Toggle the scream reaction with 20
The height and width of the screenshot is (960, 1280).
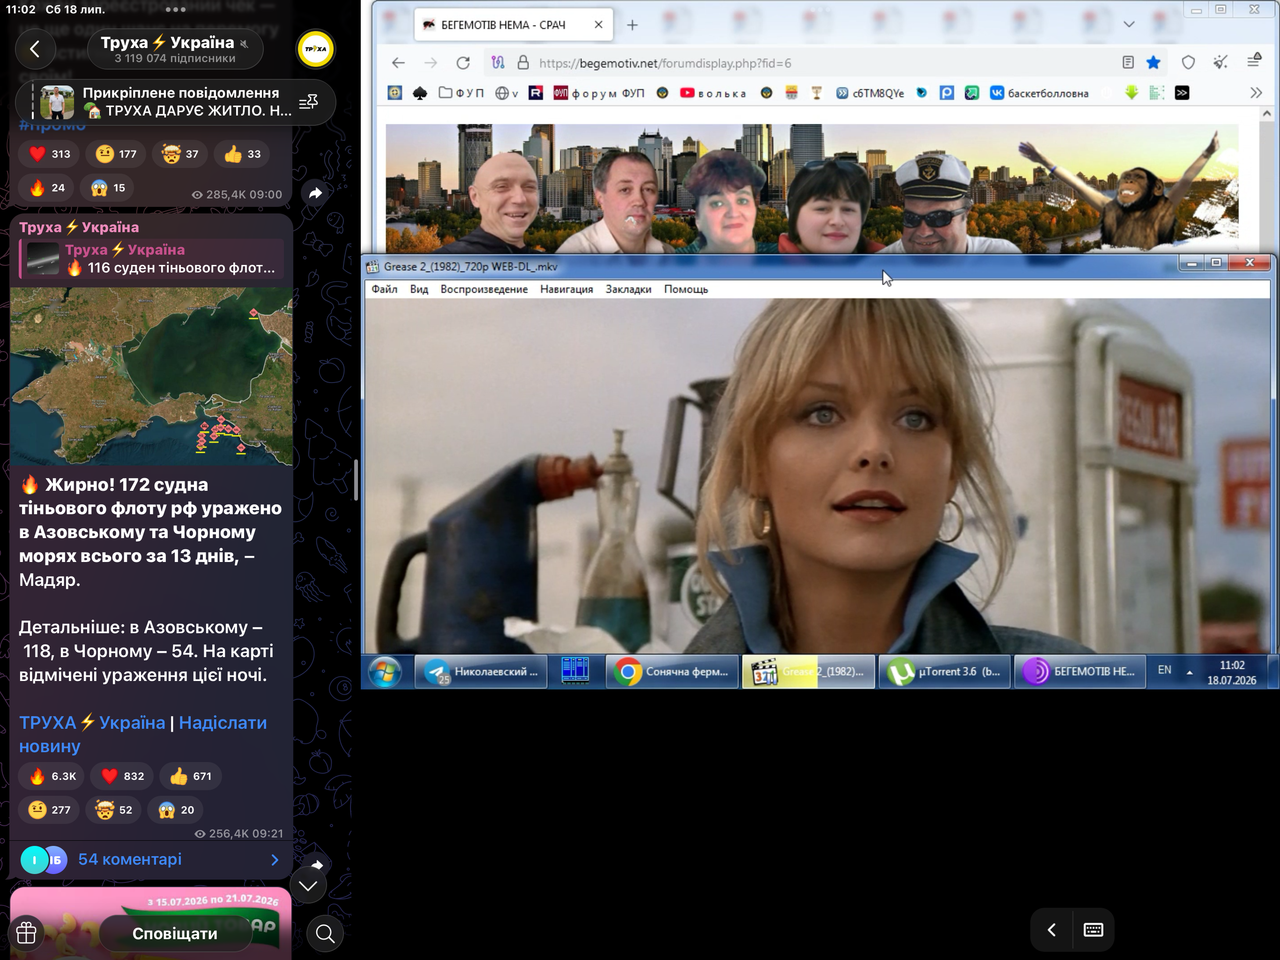pyautogui.click(x=176, y=810)
